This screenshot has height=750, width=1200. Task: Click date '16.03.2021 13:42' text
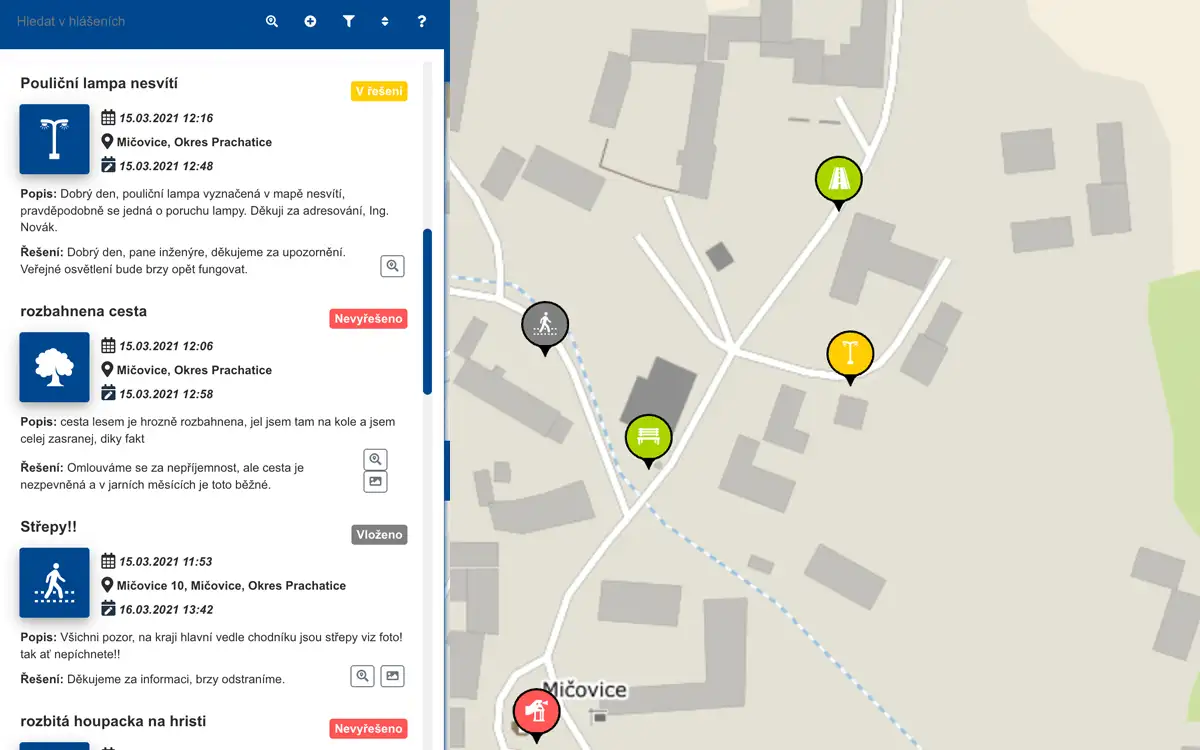[166, 609]
